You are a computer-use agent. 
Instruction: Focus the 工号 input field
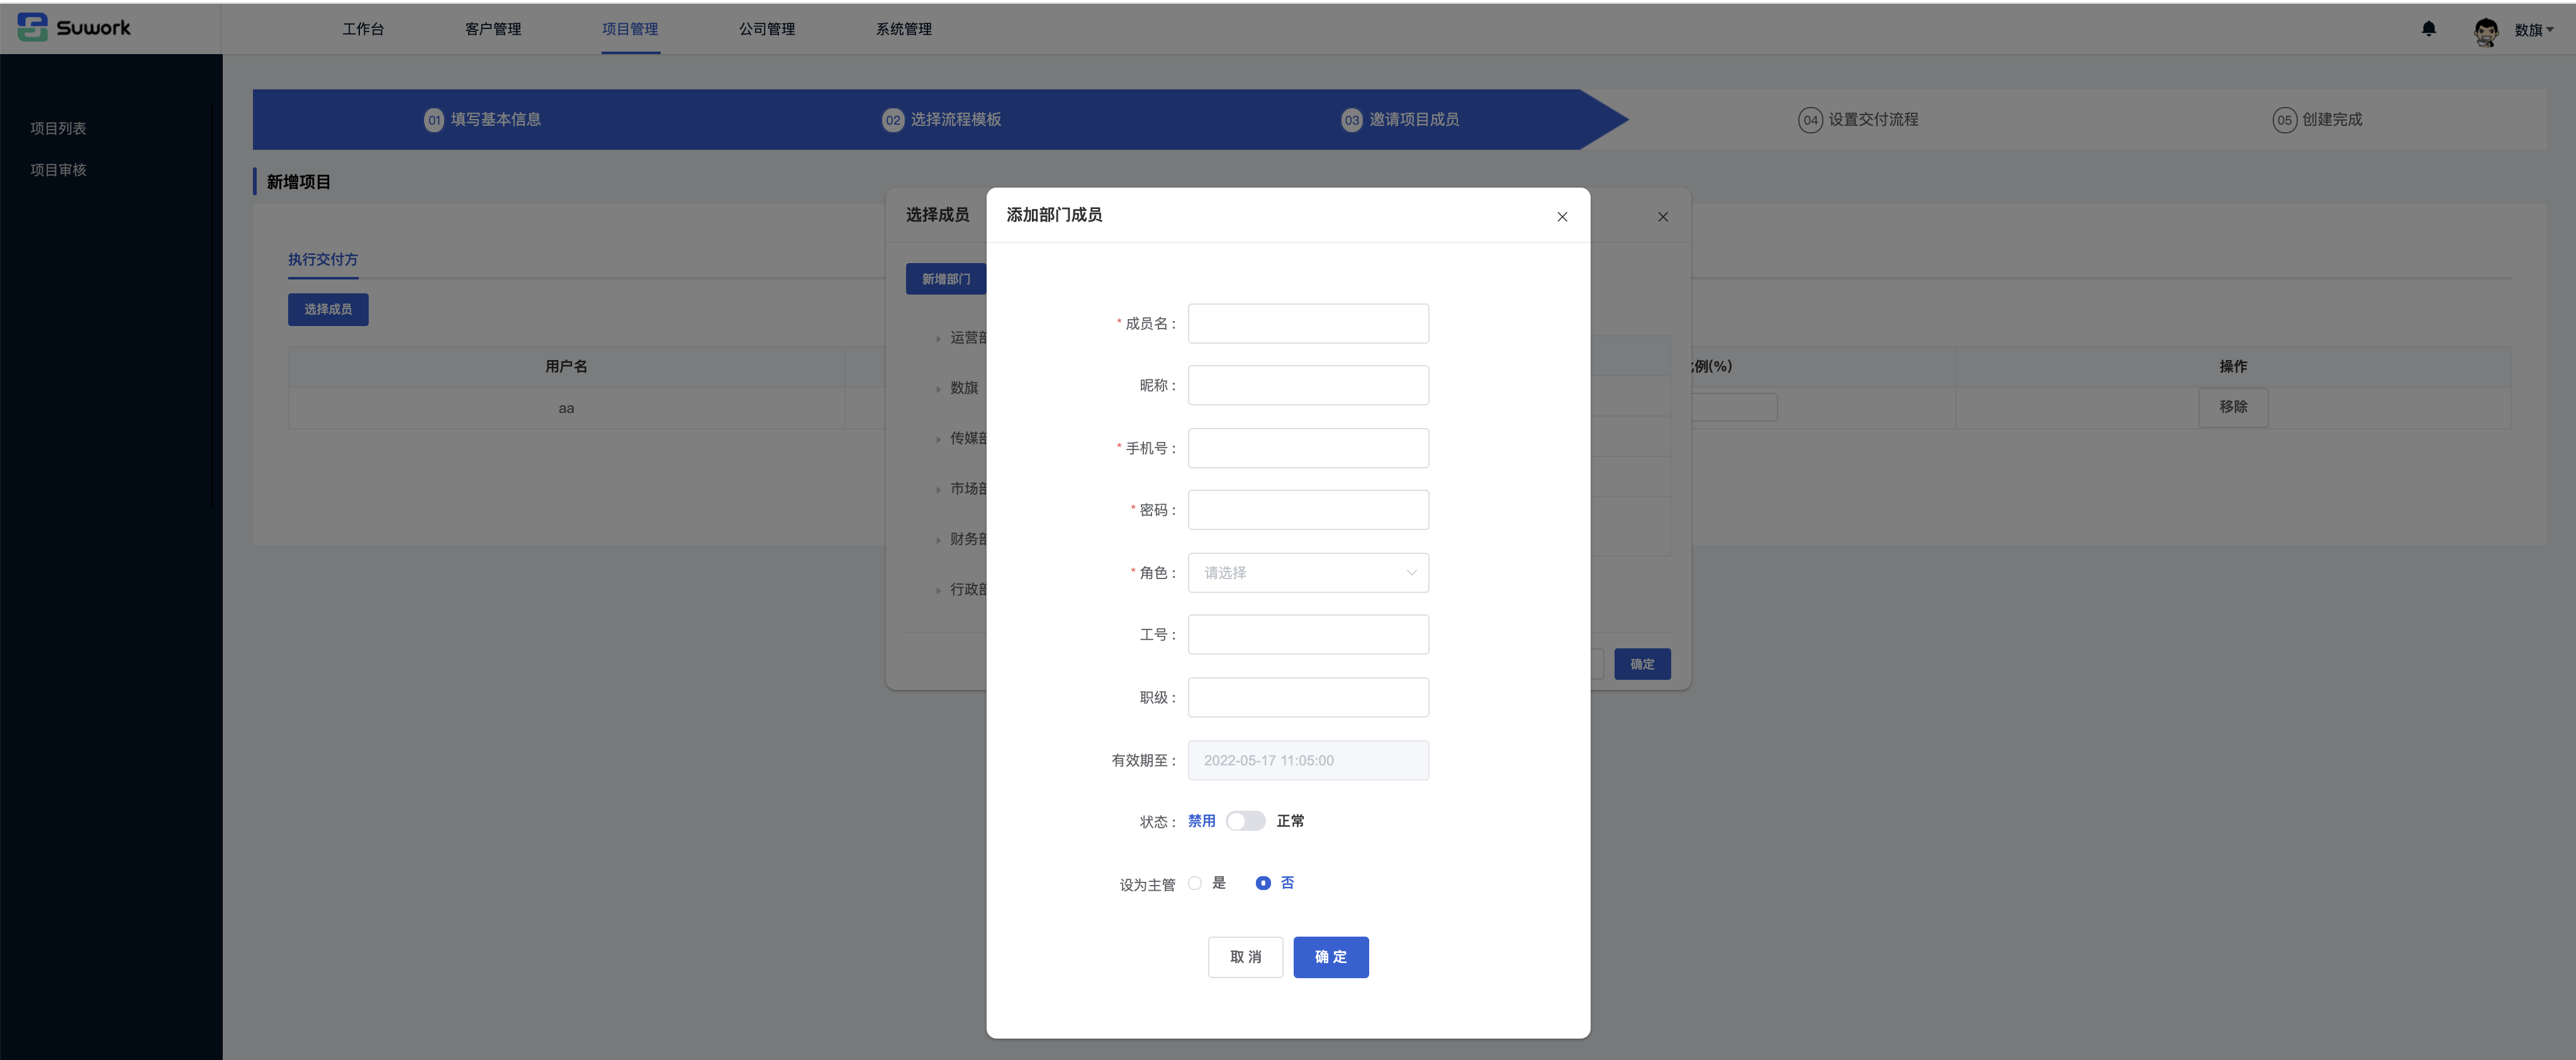[1308, 635]
